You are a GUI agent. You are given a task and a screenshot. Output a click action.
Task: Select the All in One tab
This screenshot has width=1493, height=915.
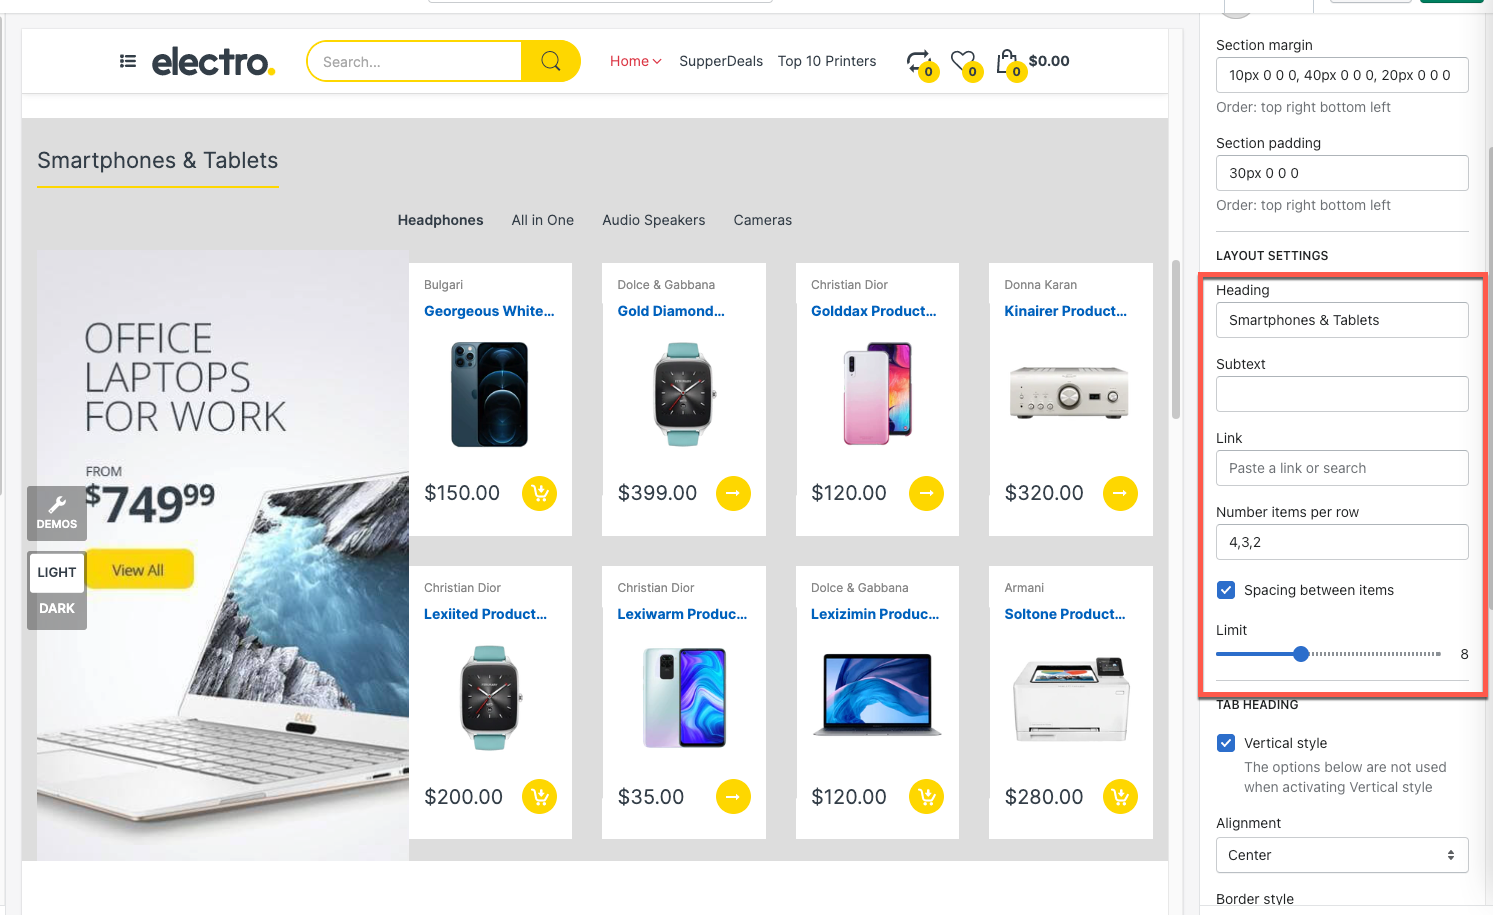pyautogui.click(x=543, y=220)
